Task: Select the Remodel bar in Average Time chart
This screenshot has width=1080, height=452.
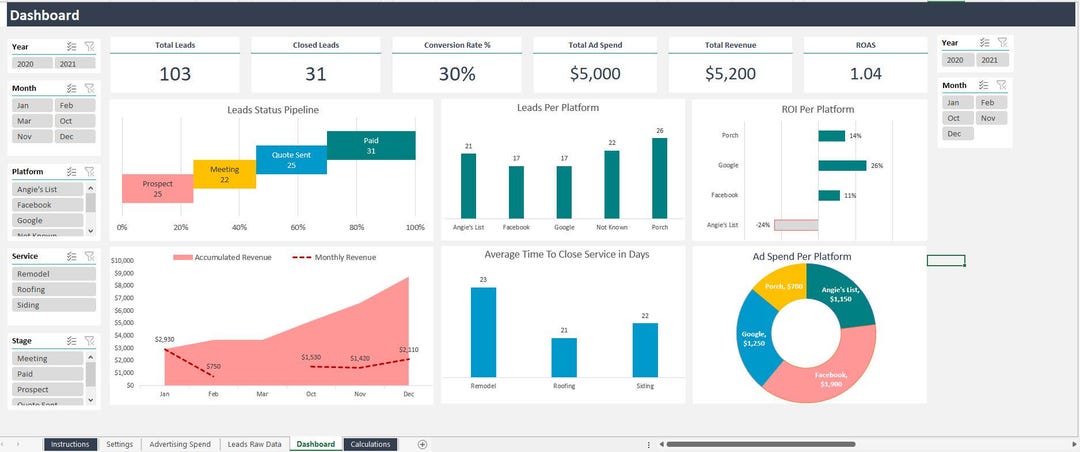Action: click(x=483, y=332)
